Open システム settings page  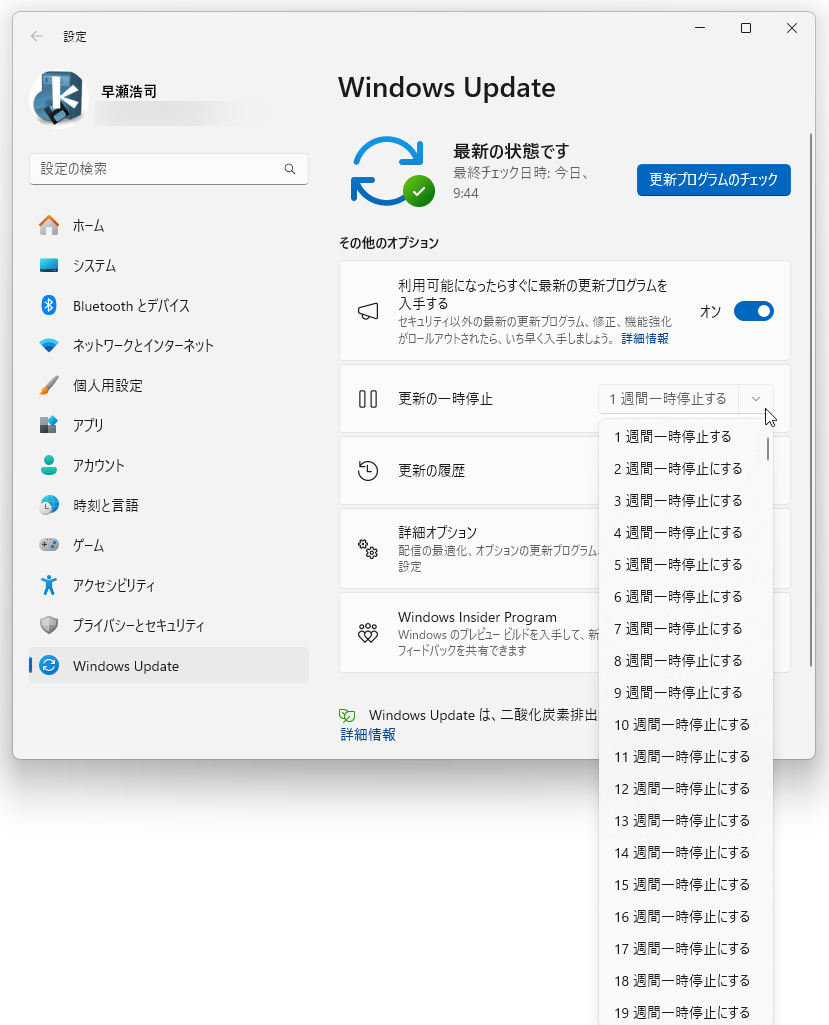tap(169, 265)
